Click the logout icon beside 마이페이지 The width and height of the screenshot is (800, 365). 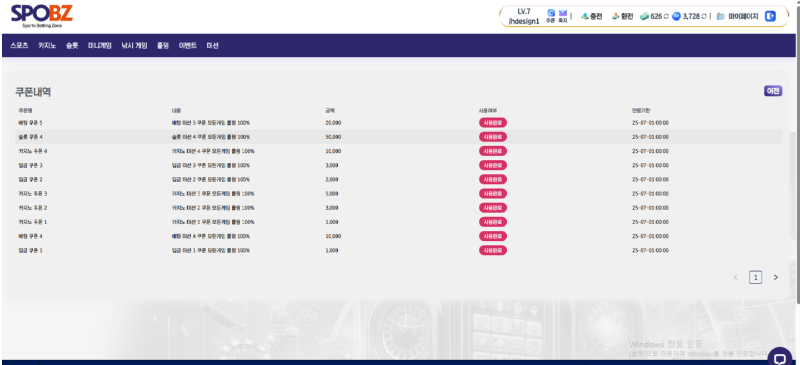(770, 16)
